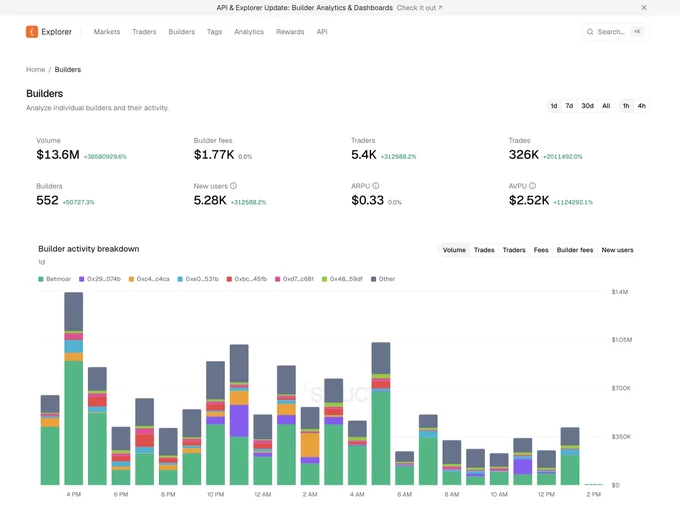Image resolution: width=680 pixels, height=512 pixels.
Task: Toggle Betmoar legend swatch
Action: coord(41,279)
